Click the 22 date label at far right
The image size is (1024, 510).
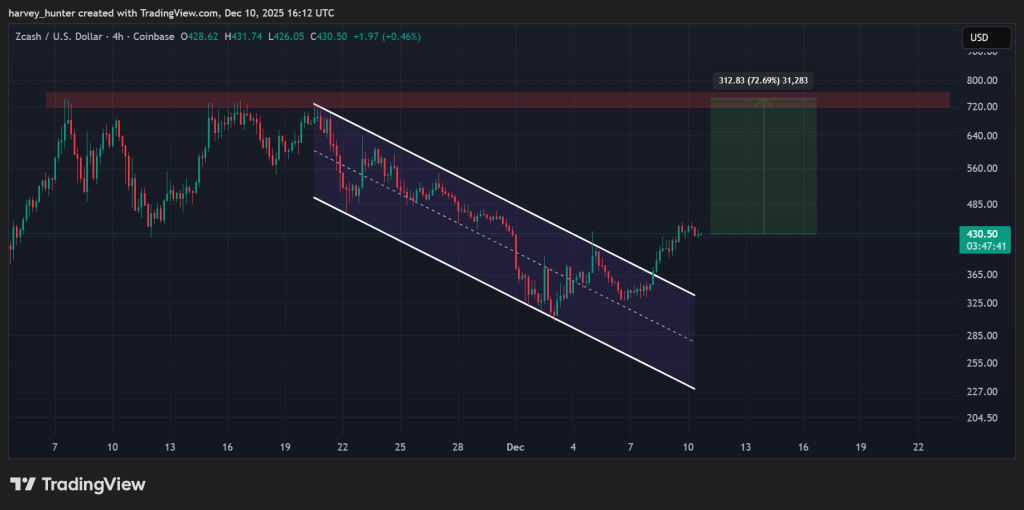[x=919, y=447]
